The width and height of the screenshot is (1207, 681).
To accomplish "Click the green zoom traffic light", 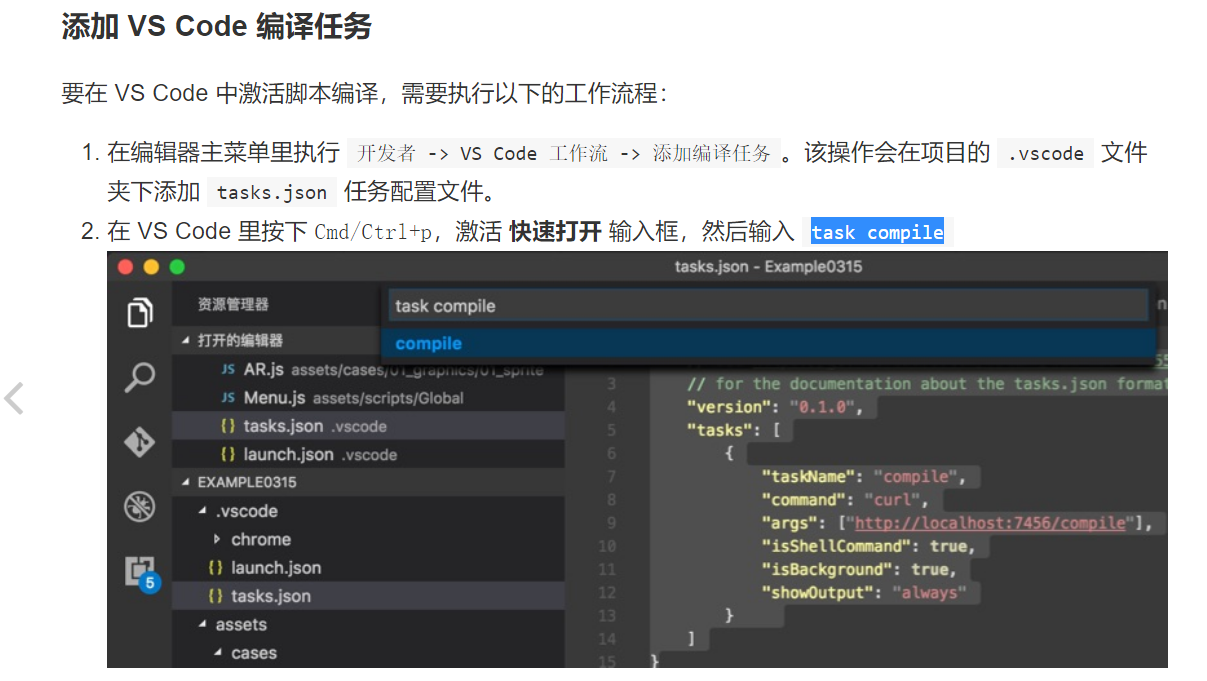I will [177, 267].
